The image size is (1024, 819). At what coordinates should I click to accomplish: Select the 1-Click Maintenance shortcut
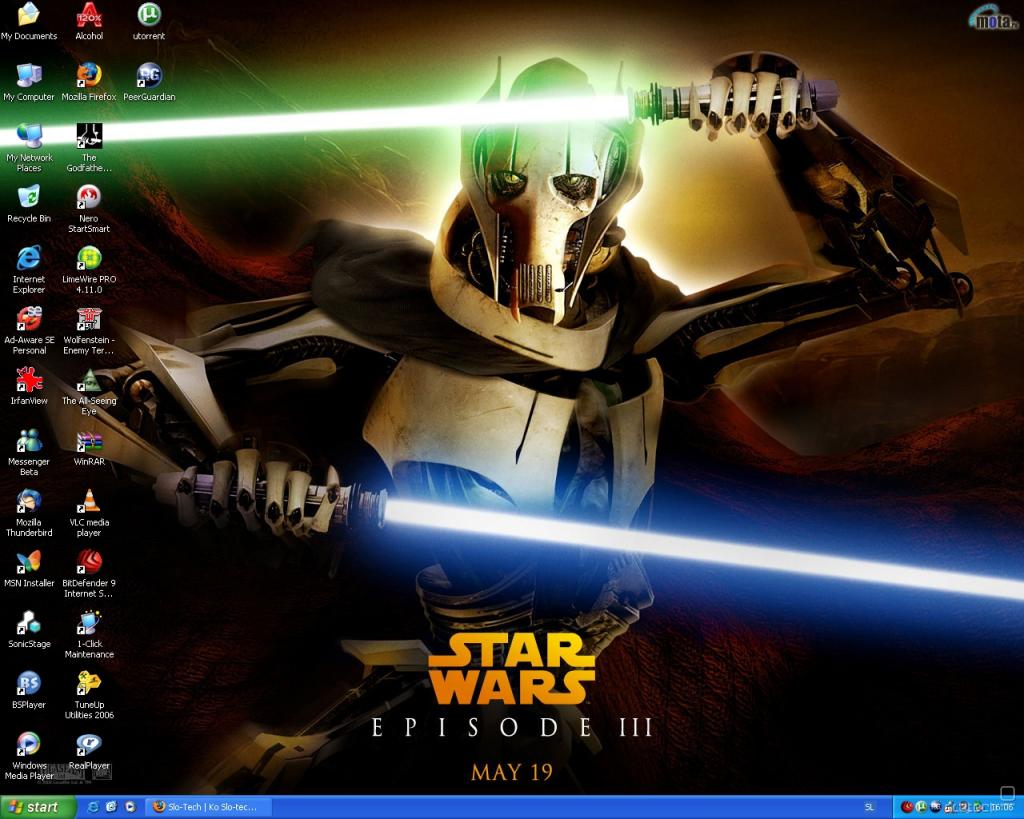click(89, 634)
